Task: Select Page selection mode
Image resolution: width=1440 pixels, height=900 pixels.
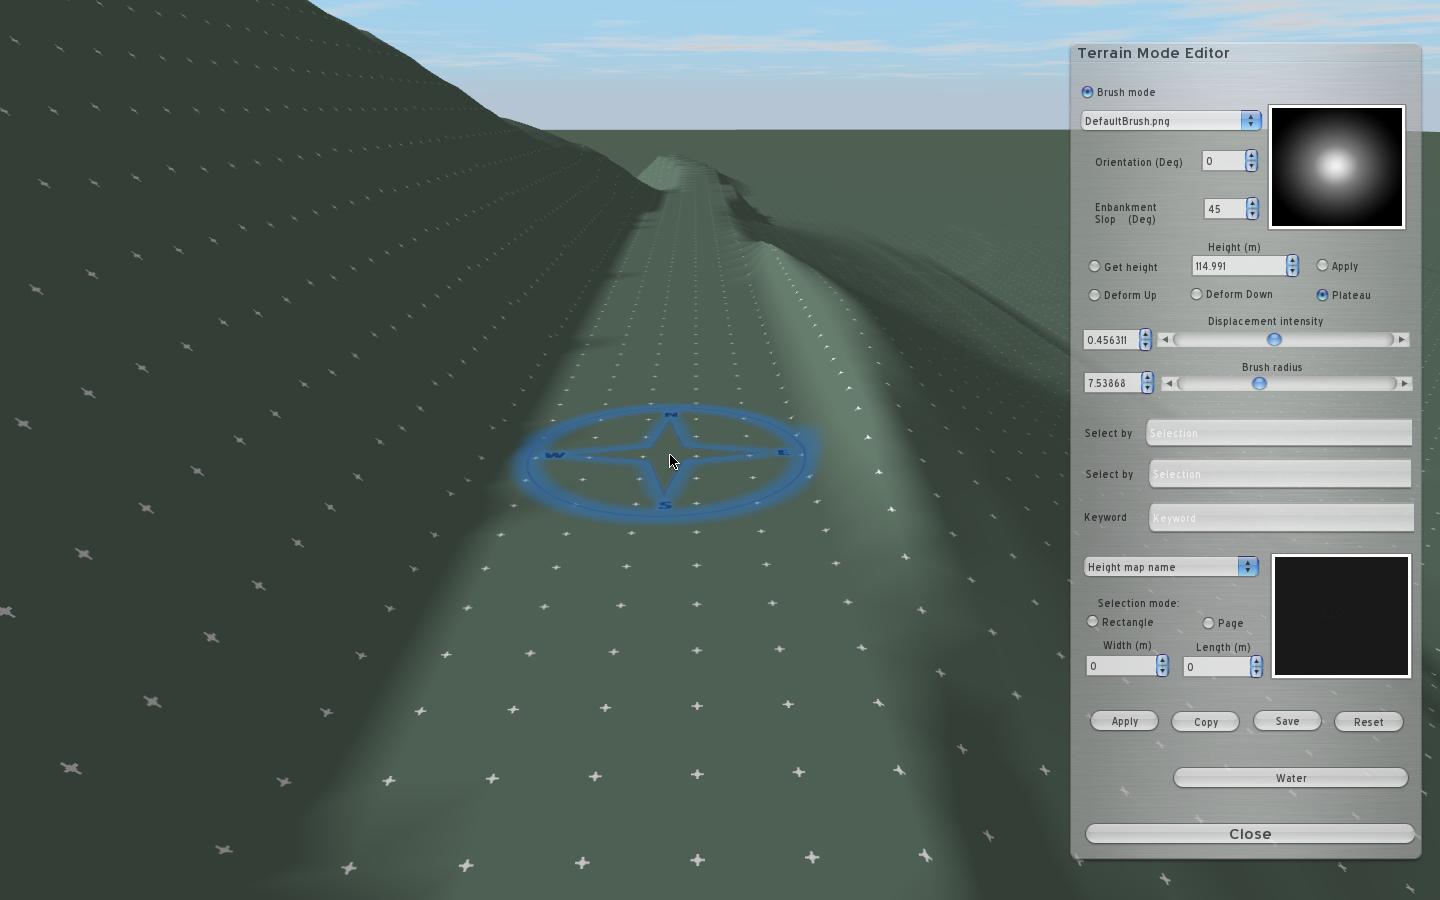Action: pos(1209,623)
